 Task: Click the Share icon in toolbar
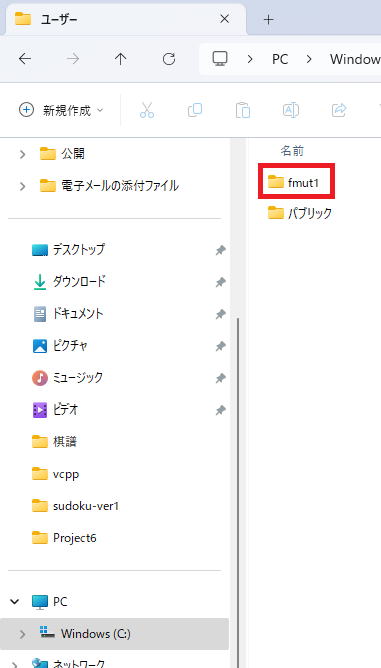pyautogui.click(x=339, y=110)
